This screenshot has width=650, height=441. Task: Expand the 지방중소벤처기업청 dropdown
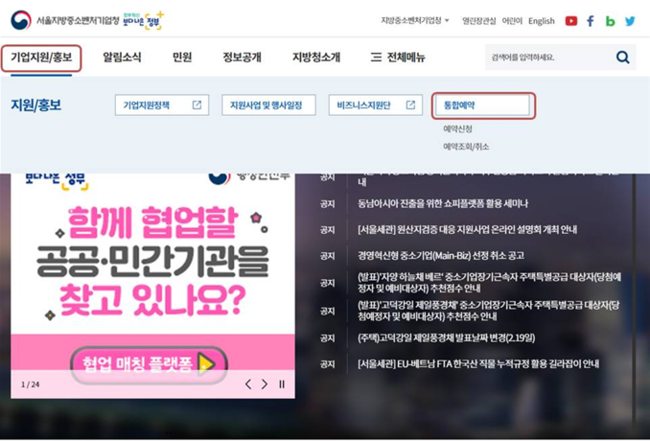point(415,20)
